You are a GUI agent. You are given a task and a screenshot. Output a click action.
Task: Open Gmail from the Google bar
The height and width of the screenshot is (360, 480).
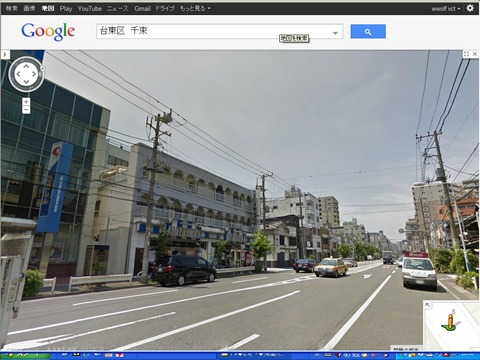click(x=142, y=9)
